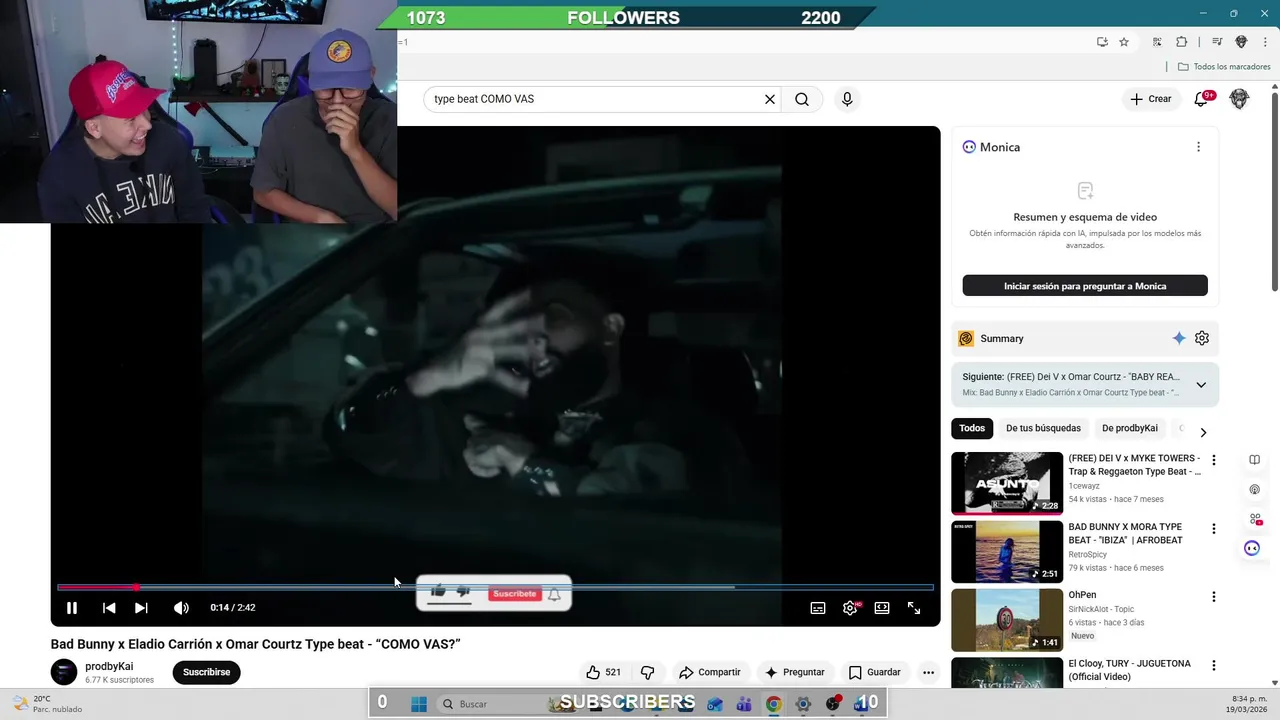
Task: Open the prodbyKai channel avatar
Action: click(x=64, y=672)
